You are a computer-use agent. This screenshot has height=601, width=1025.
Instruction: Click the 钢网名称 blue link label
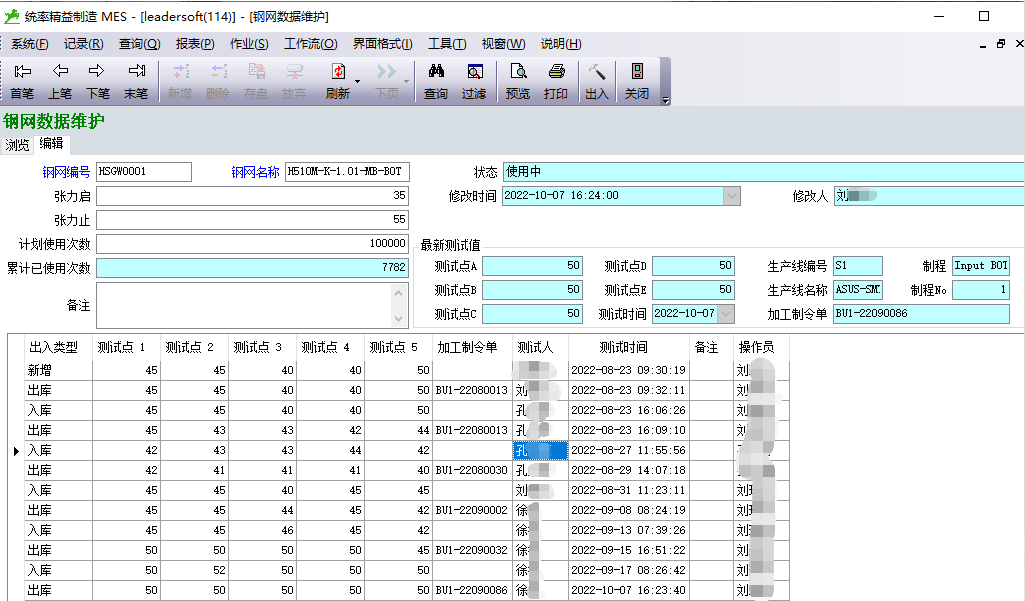[x=255, y=172]
